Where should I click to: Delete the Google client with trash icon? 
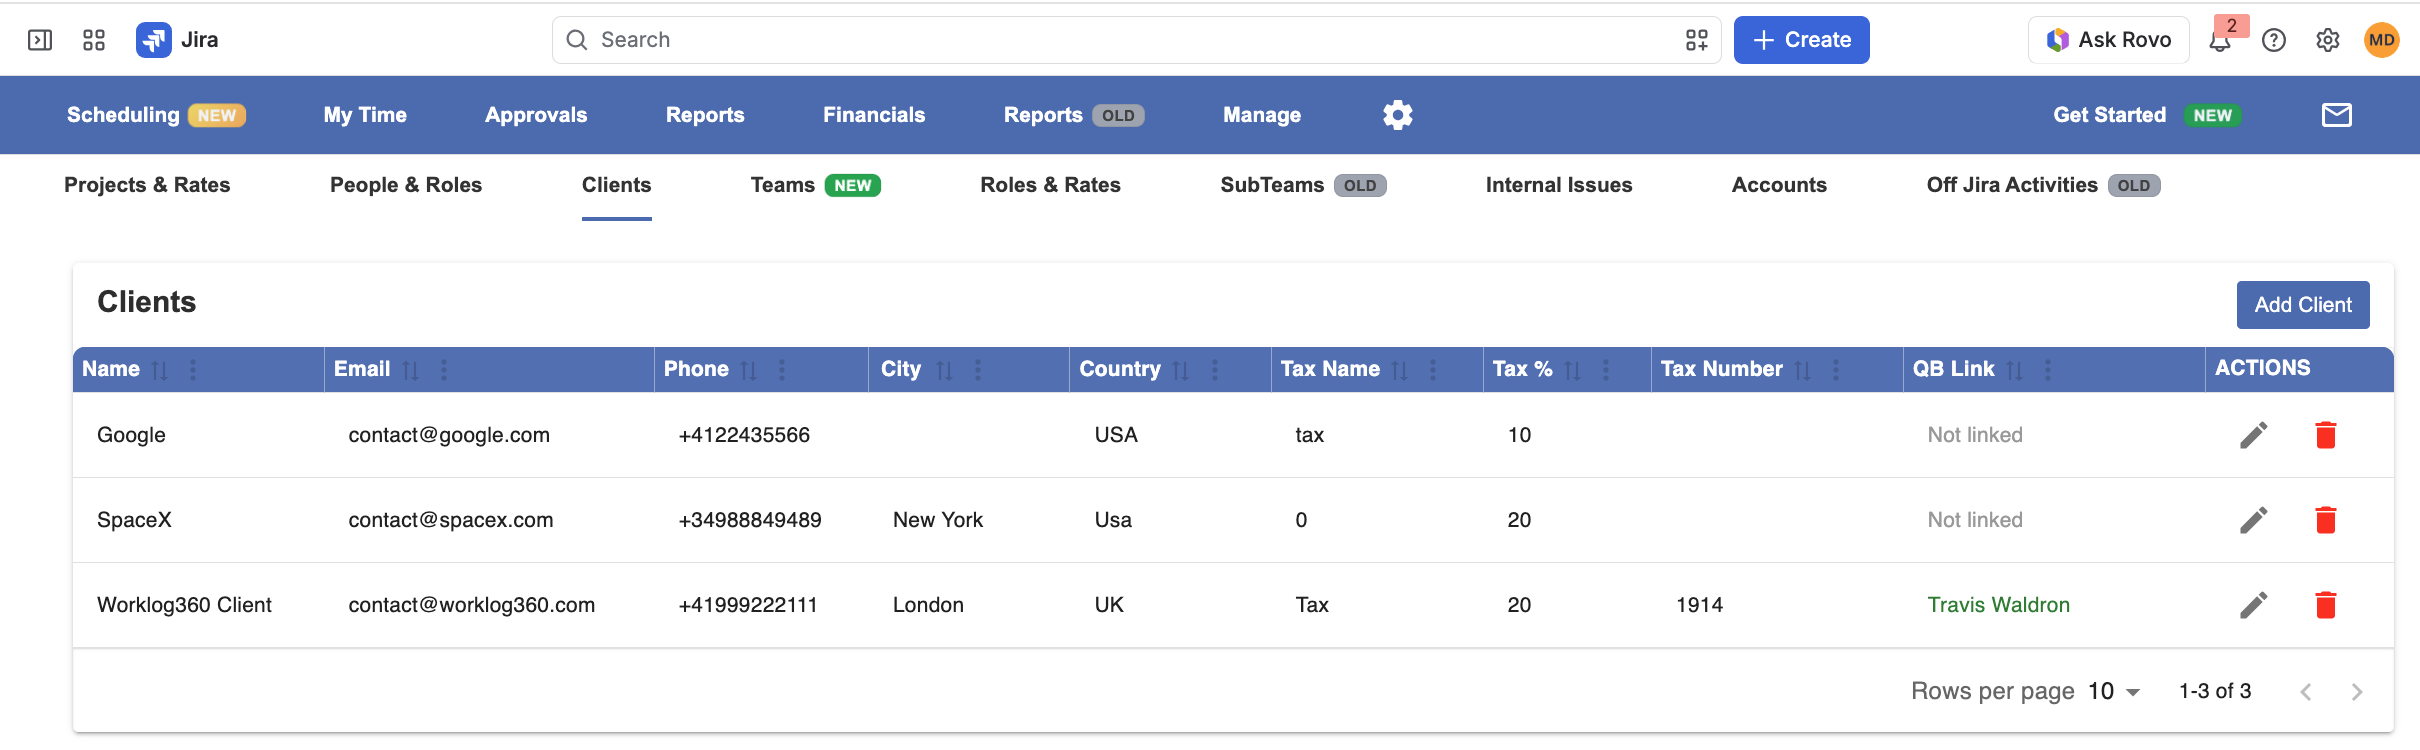[x=2326, y=435]
